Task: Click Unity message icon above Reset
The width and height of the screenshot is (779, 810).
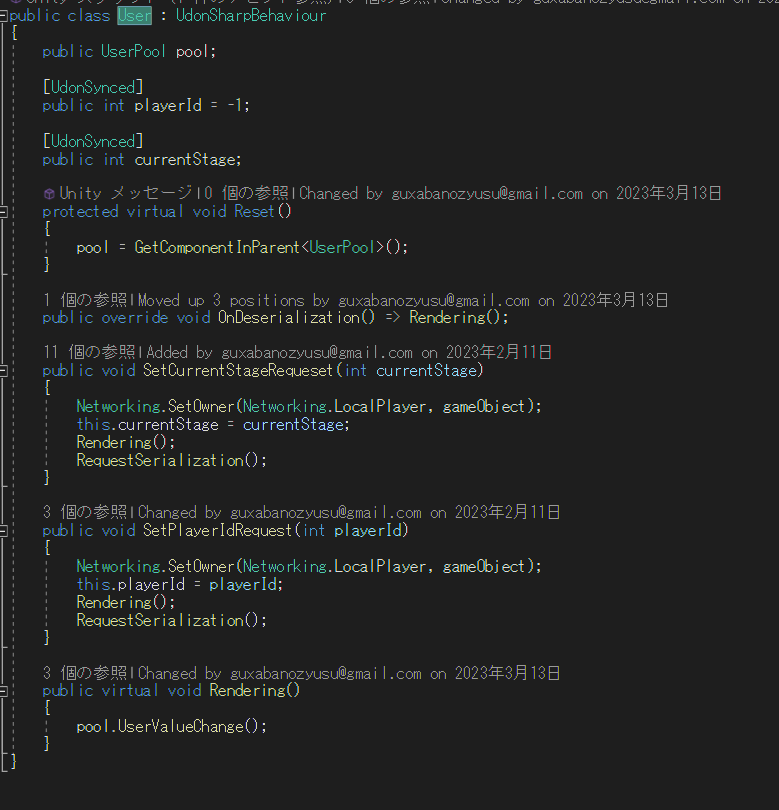Action: point(49,194)
